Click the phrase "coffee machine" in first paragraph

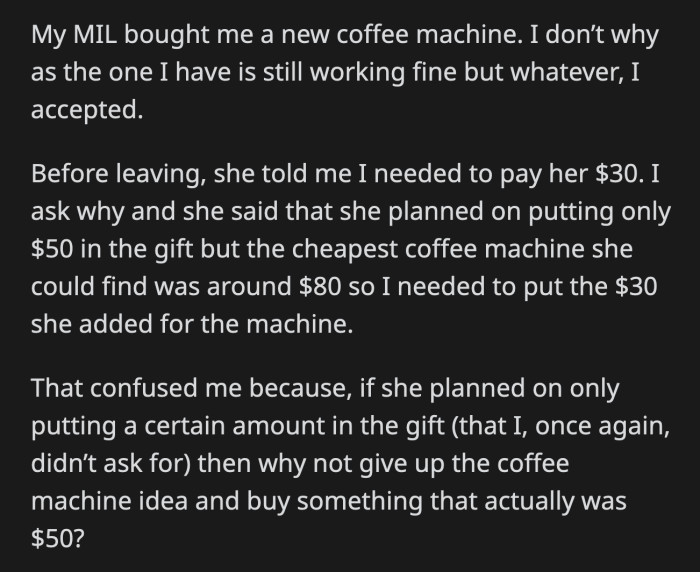(x=429, y=35)
